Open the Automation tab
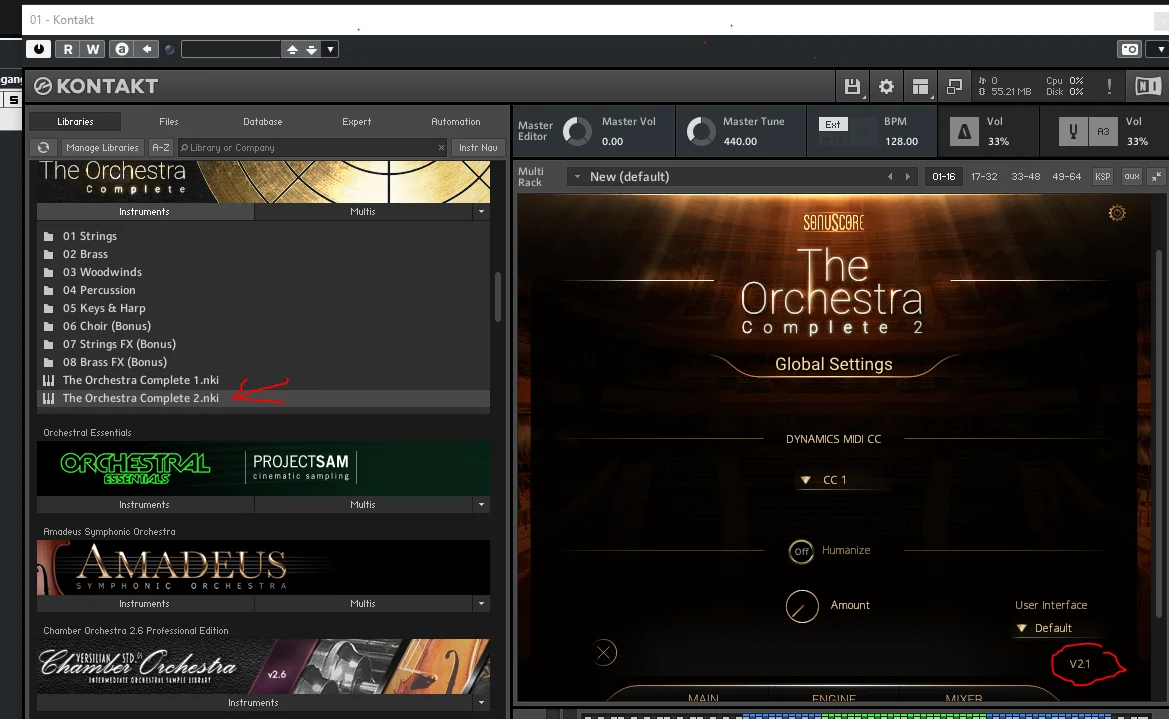Screen dimensions: 1169x719 [456, 122]
